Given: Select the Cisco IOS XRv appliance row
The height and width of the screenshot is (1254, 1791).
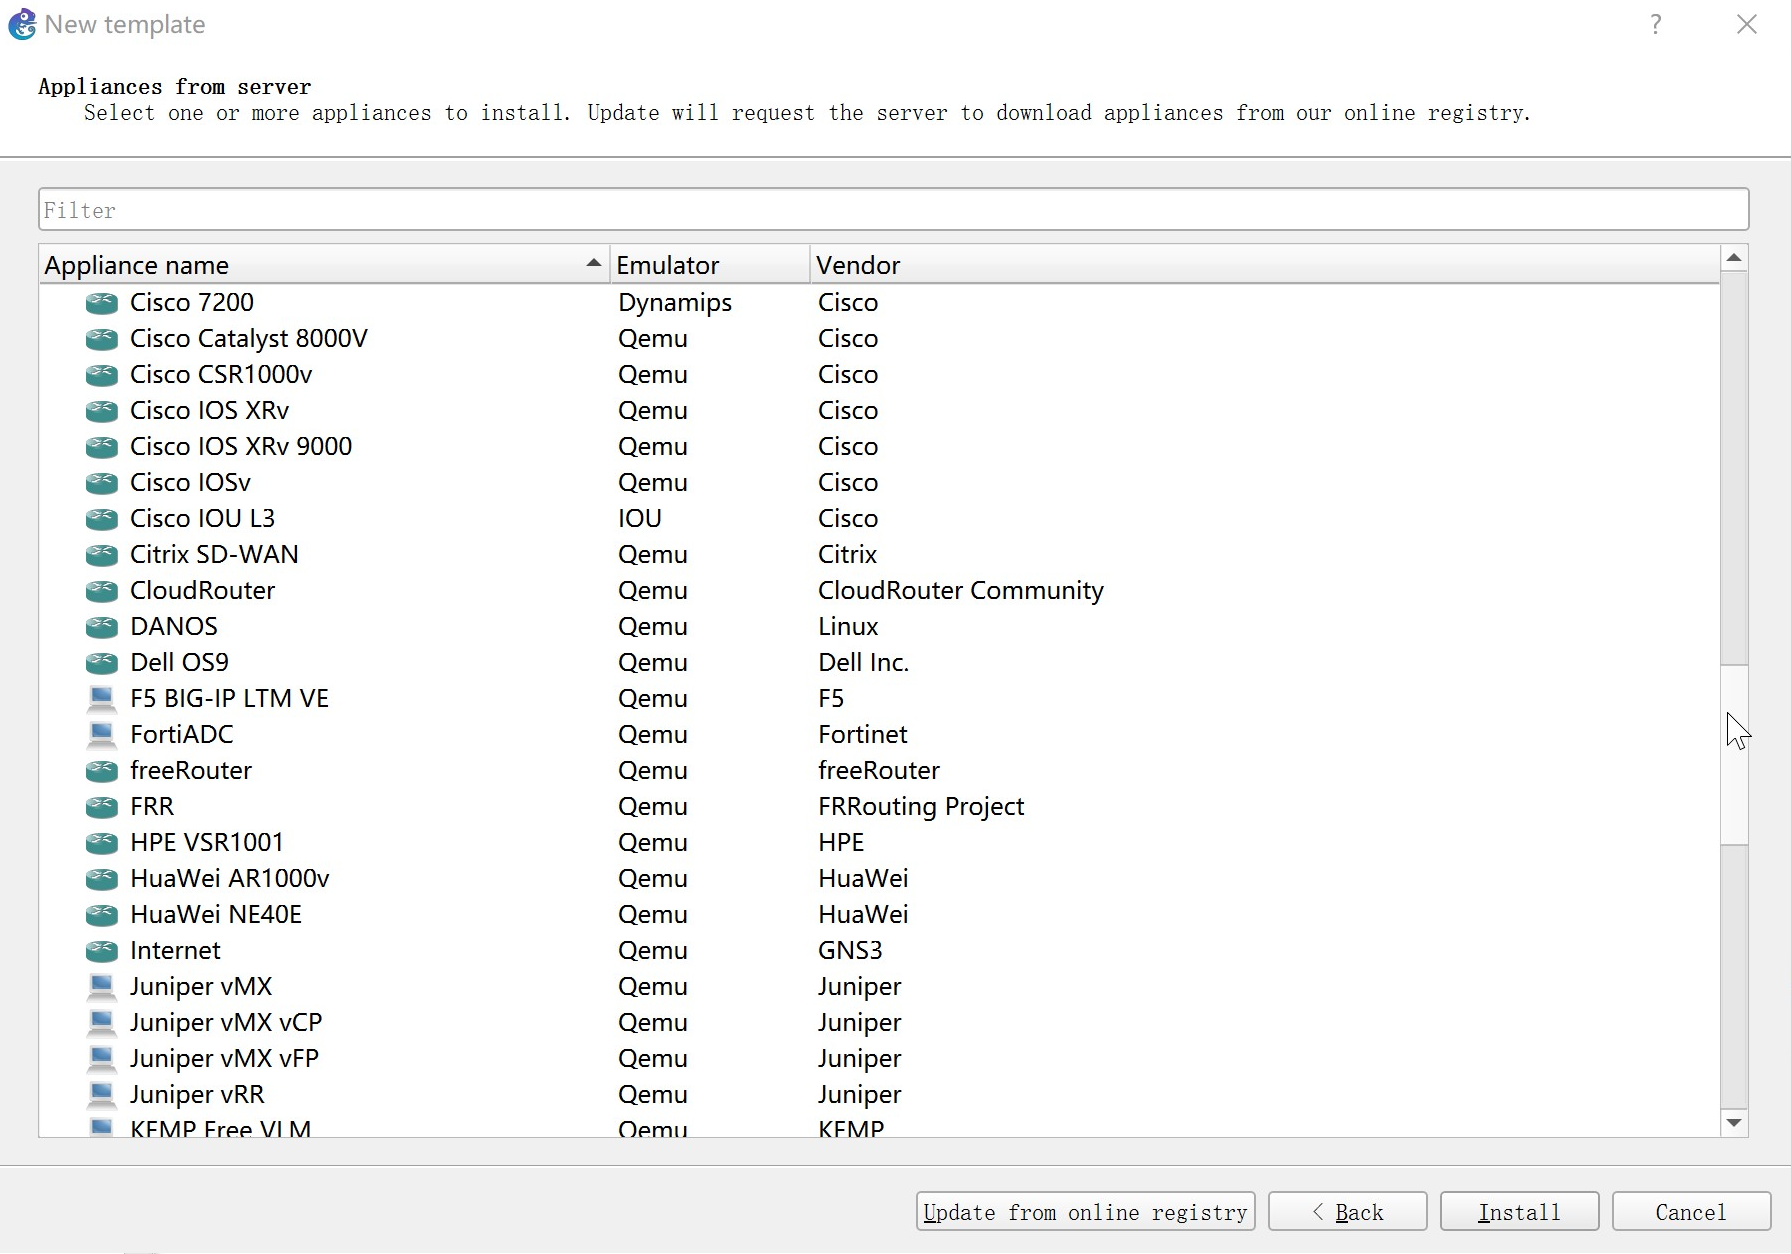Looking at the screenshot, I should pos(879,411).
